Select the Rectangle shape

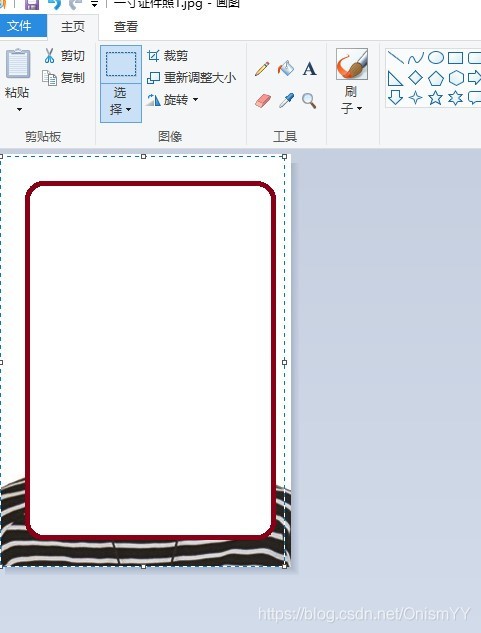pos(456,58)
